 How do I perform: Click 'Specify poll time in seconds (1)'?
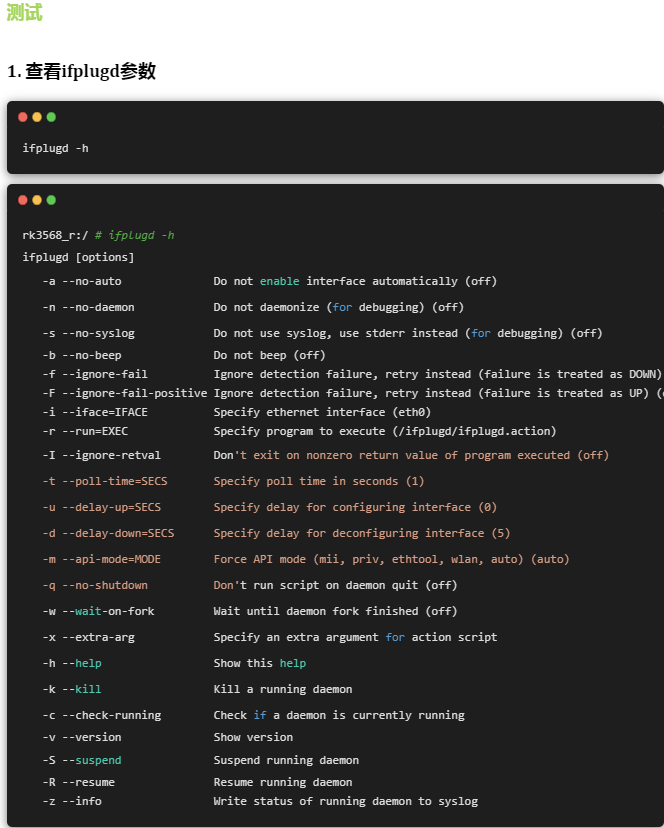[319, 481]
